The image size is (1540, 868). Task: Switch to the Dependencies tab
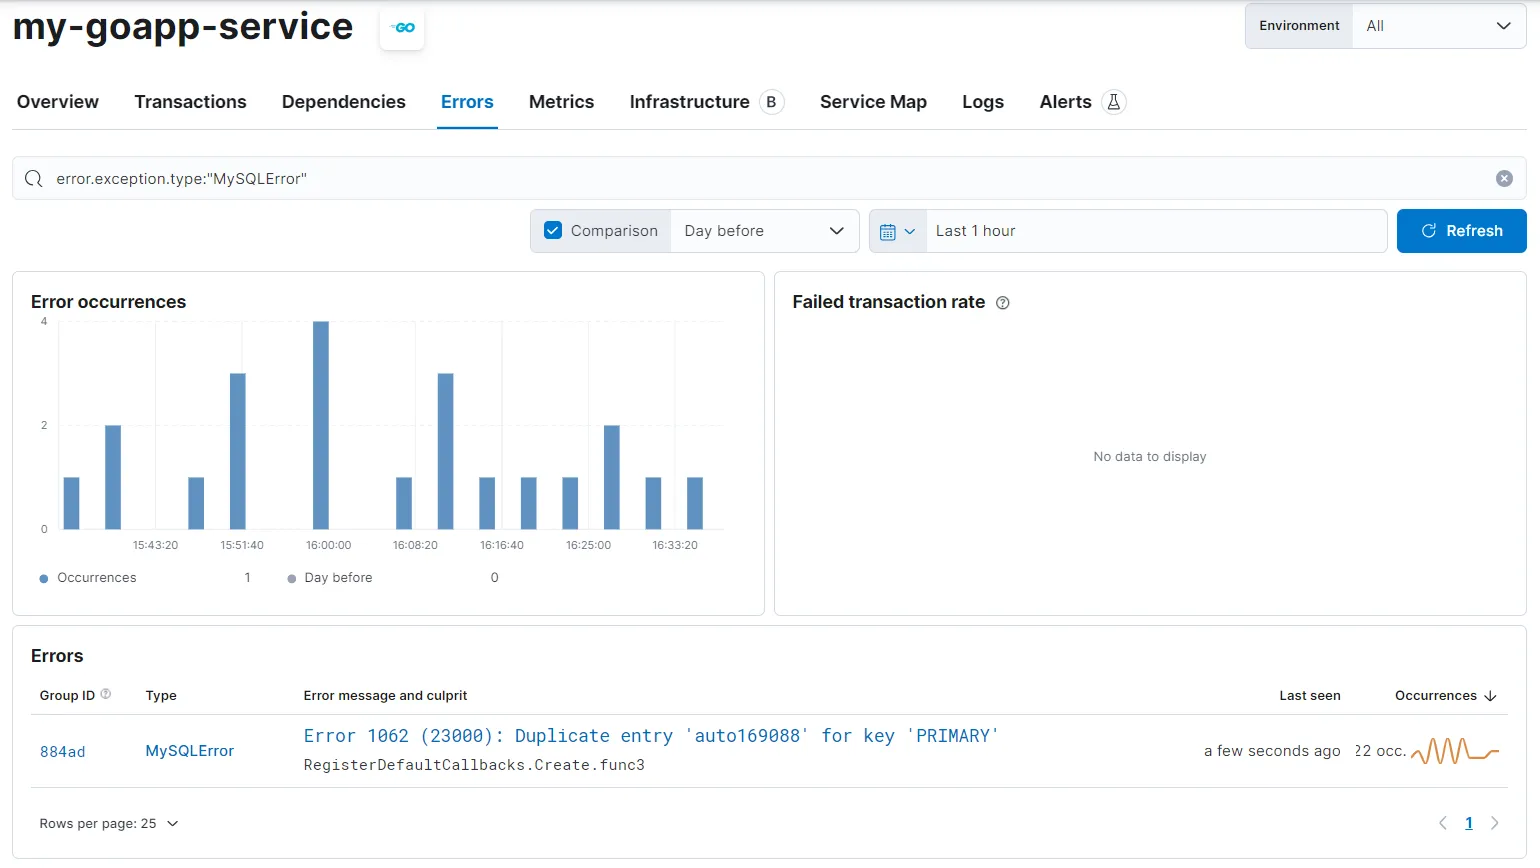344,102
